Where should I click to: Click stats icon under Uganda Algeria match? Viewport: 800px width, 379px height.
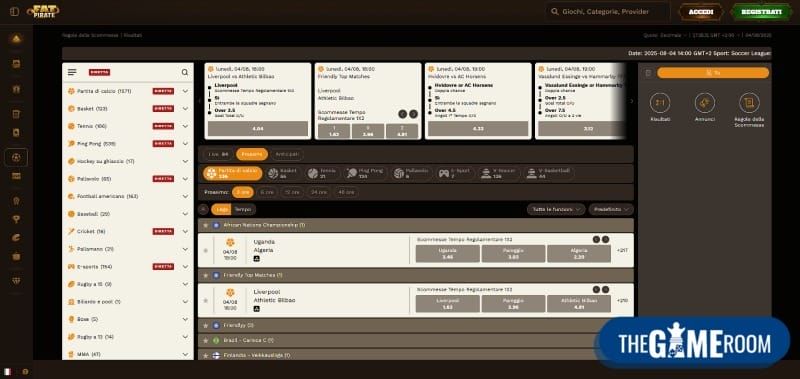point(257,259)
